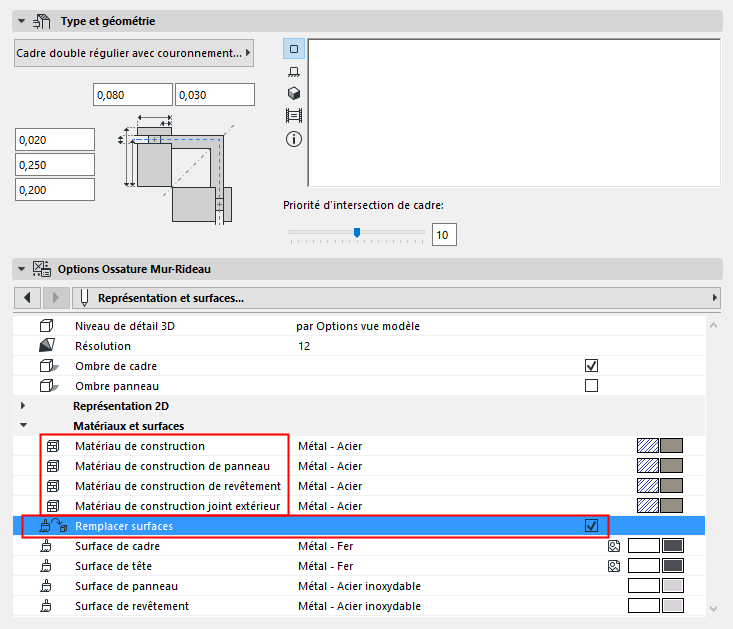Open the Représentation et surfaces page dropdown

pos(396,298)
